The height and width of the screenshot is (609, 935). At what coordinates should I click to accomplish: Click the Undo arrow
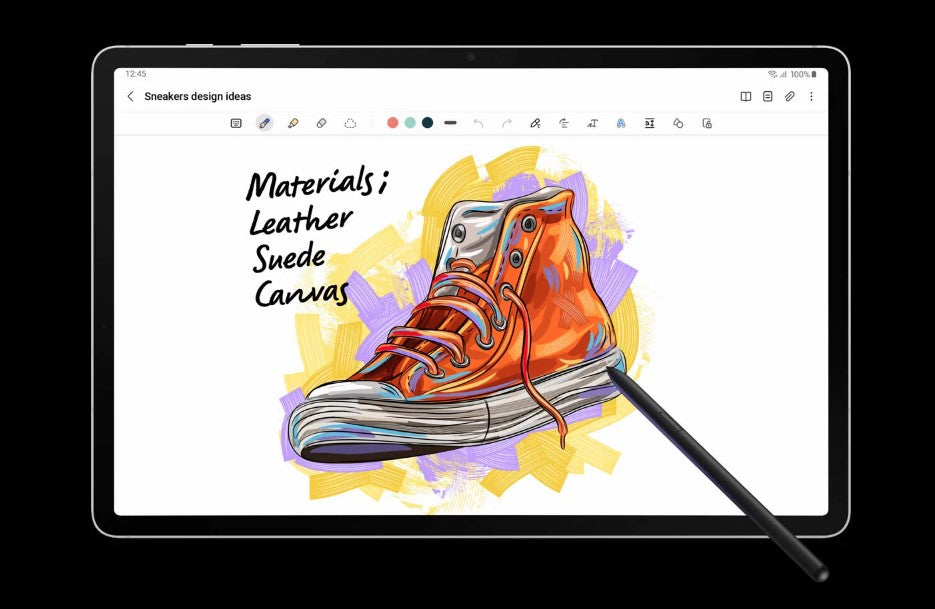(478, 123)
